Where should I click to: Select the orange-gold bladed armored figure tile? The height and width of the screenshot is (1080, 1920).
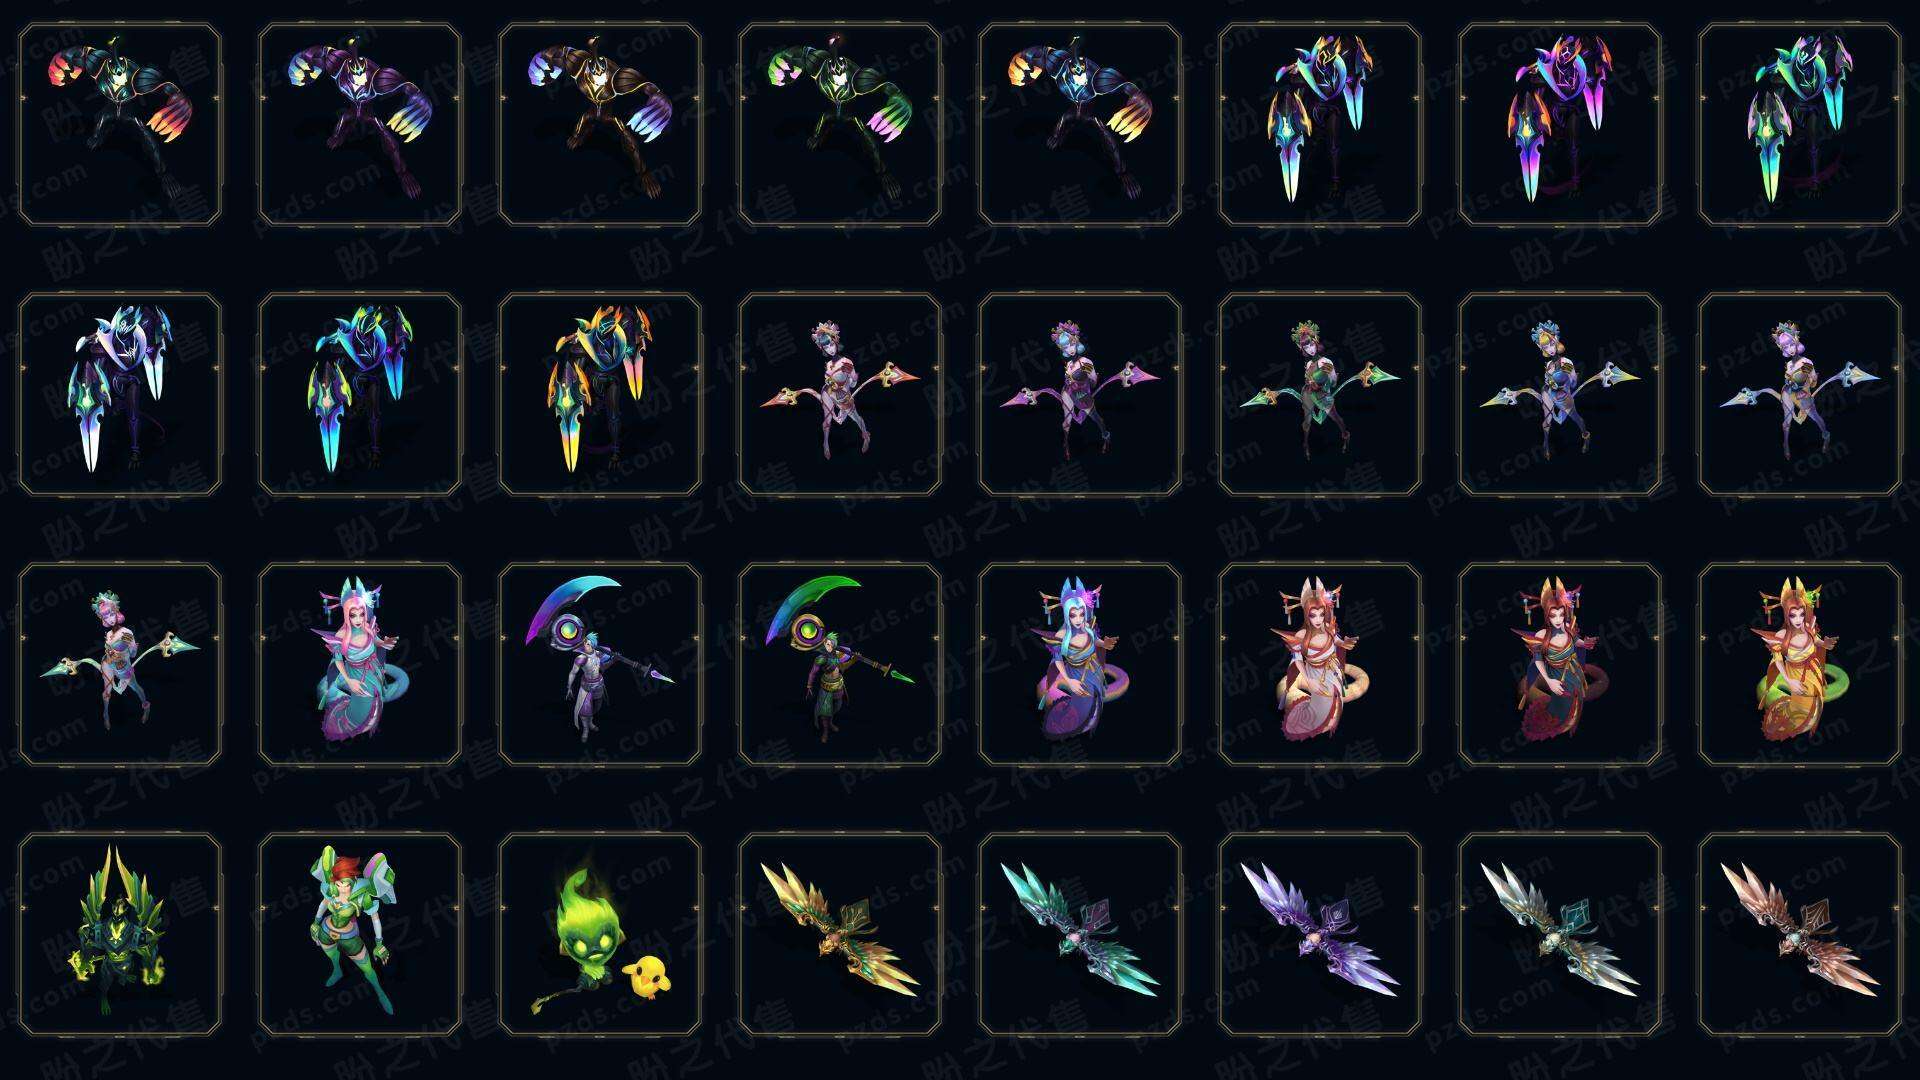click(x=600, y=395)
